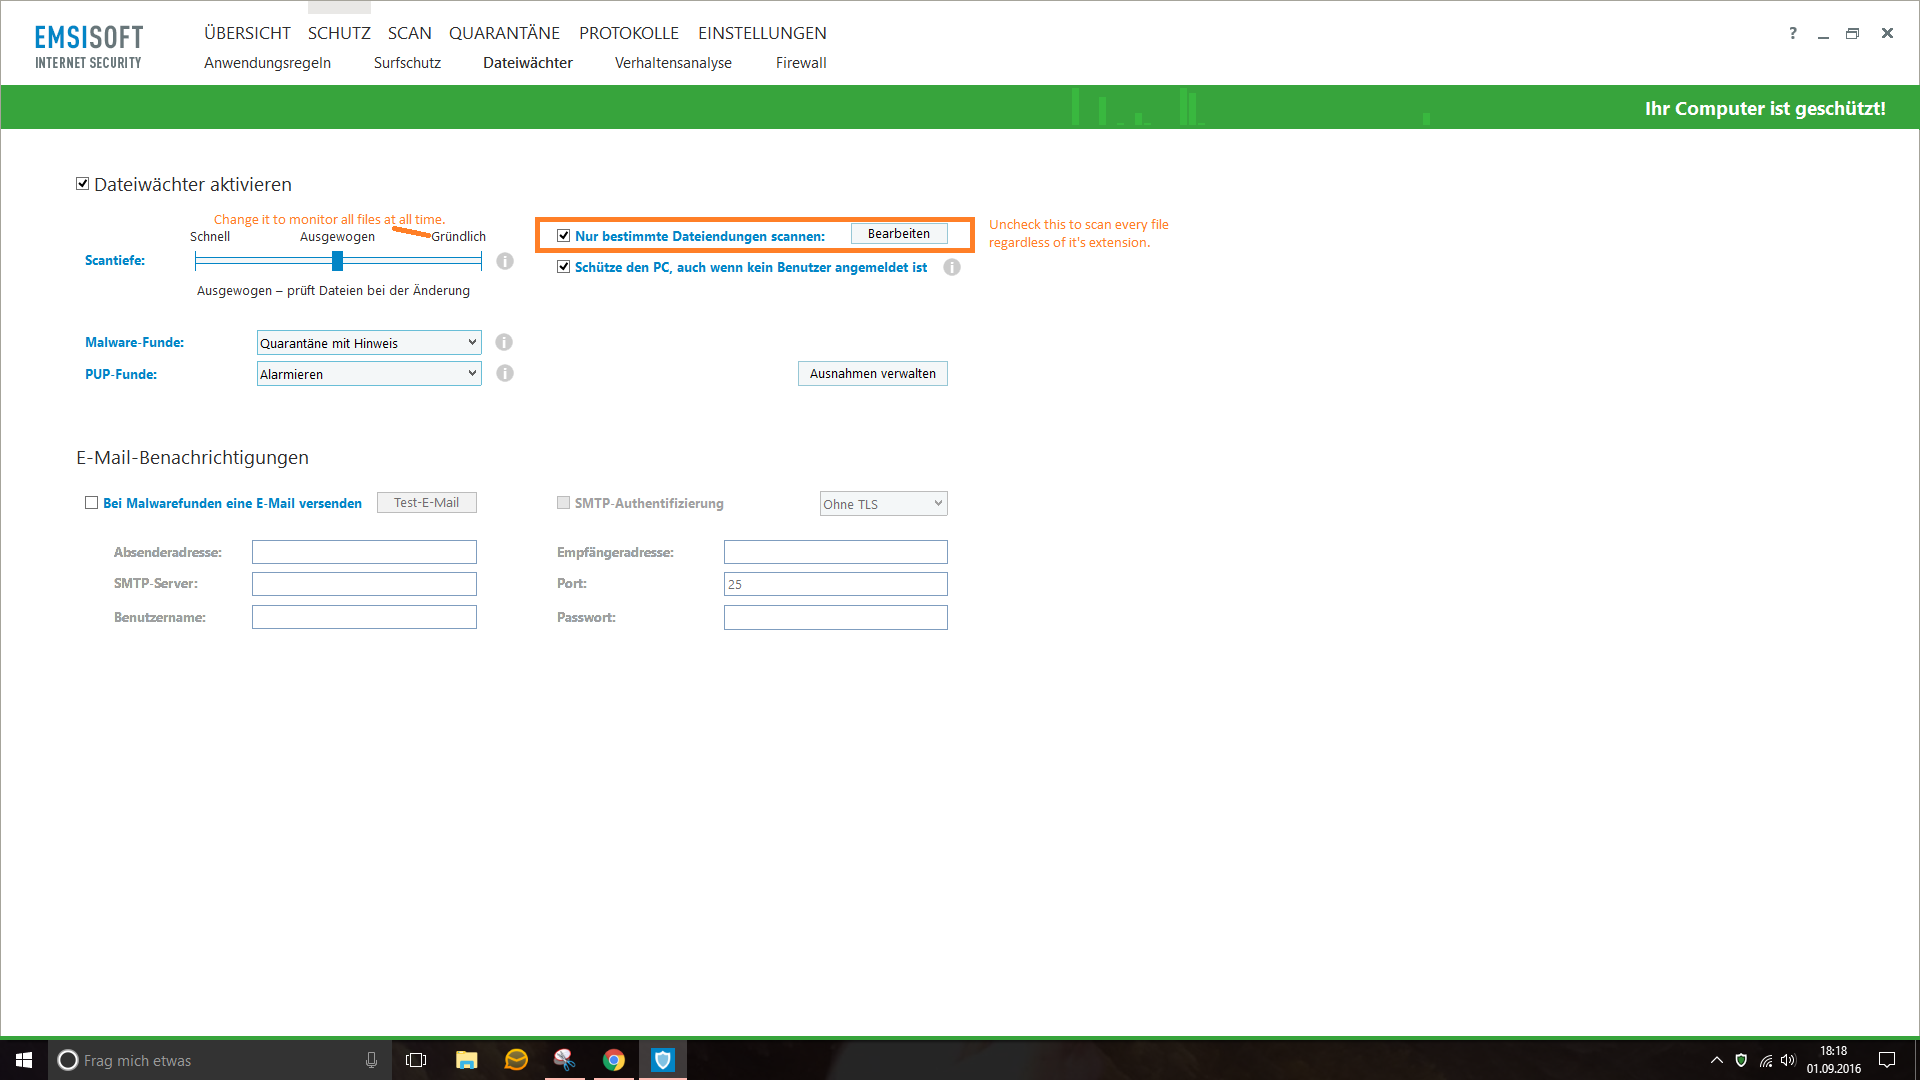Screen dimensions: 1920x1080
Task: Open the QUARANTÄNE menu
Action: click(504, 33)
